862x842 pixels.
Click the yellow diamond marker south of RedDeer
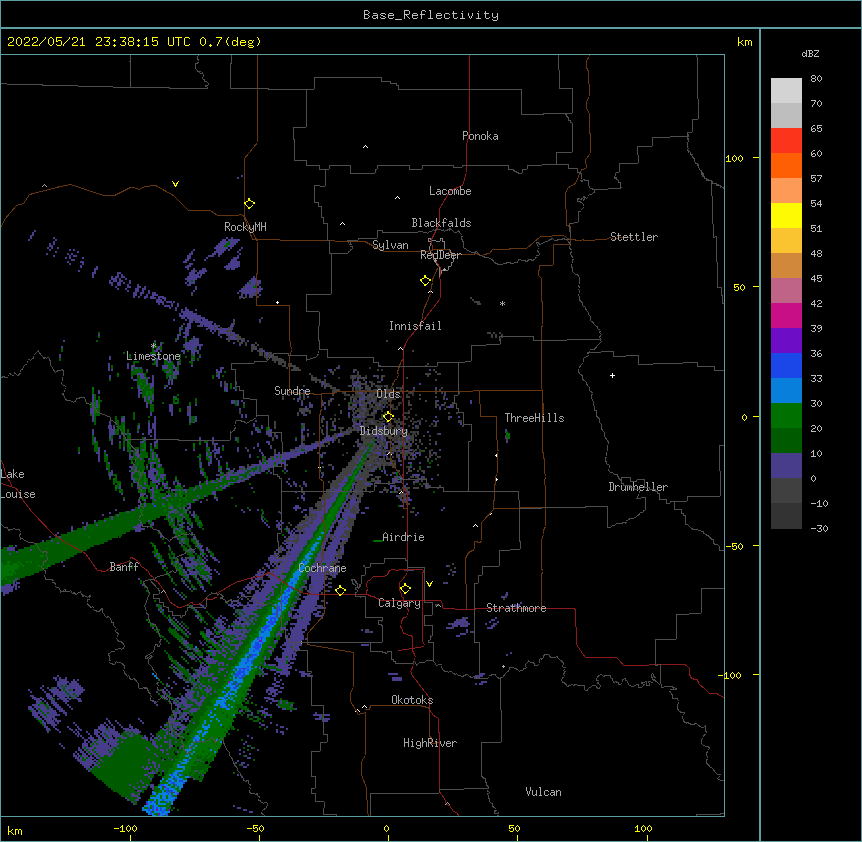(x=426, y=281)
